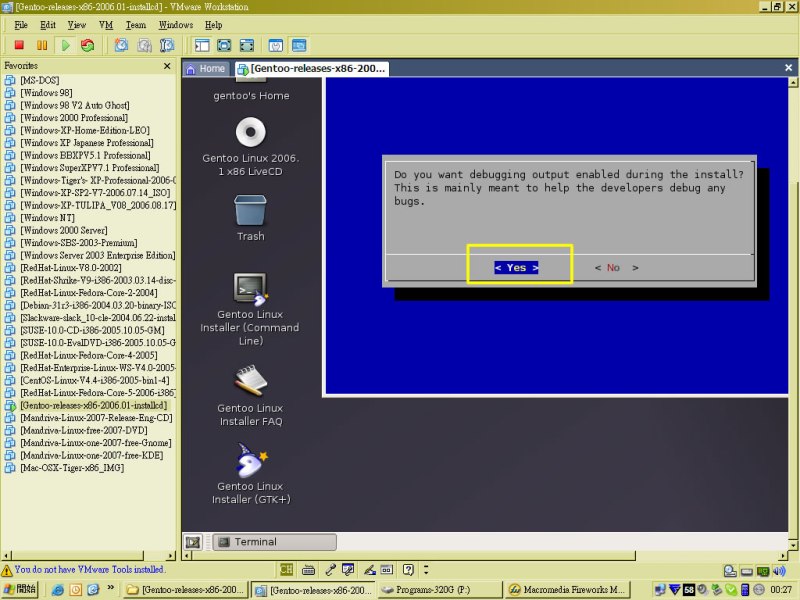Screen dimensions: 800x600
Task: Launch Gentoo Linux Installer (GTK+)
Action: pyautogui.click(x=251, y=474)
